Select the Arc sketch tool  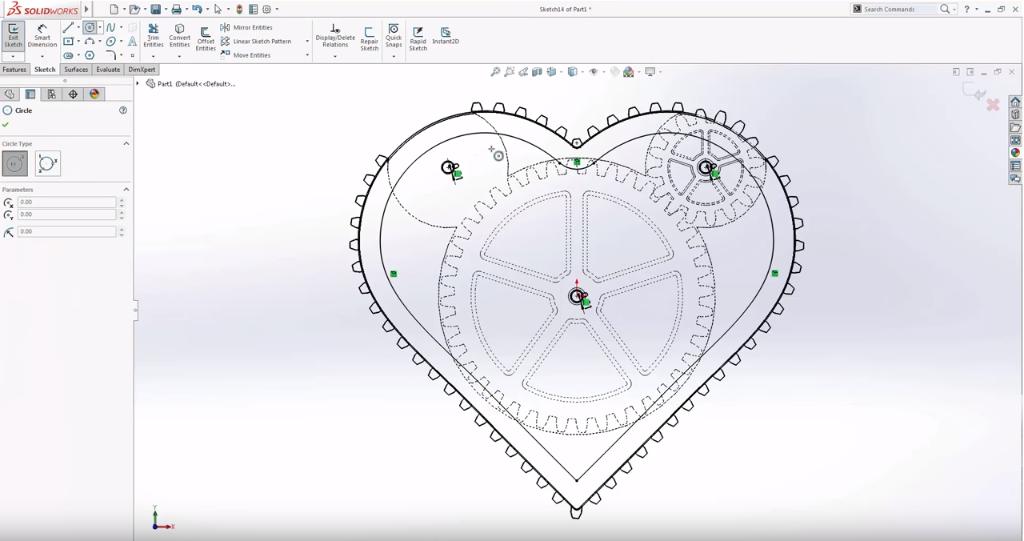(x=89, y=41)
